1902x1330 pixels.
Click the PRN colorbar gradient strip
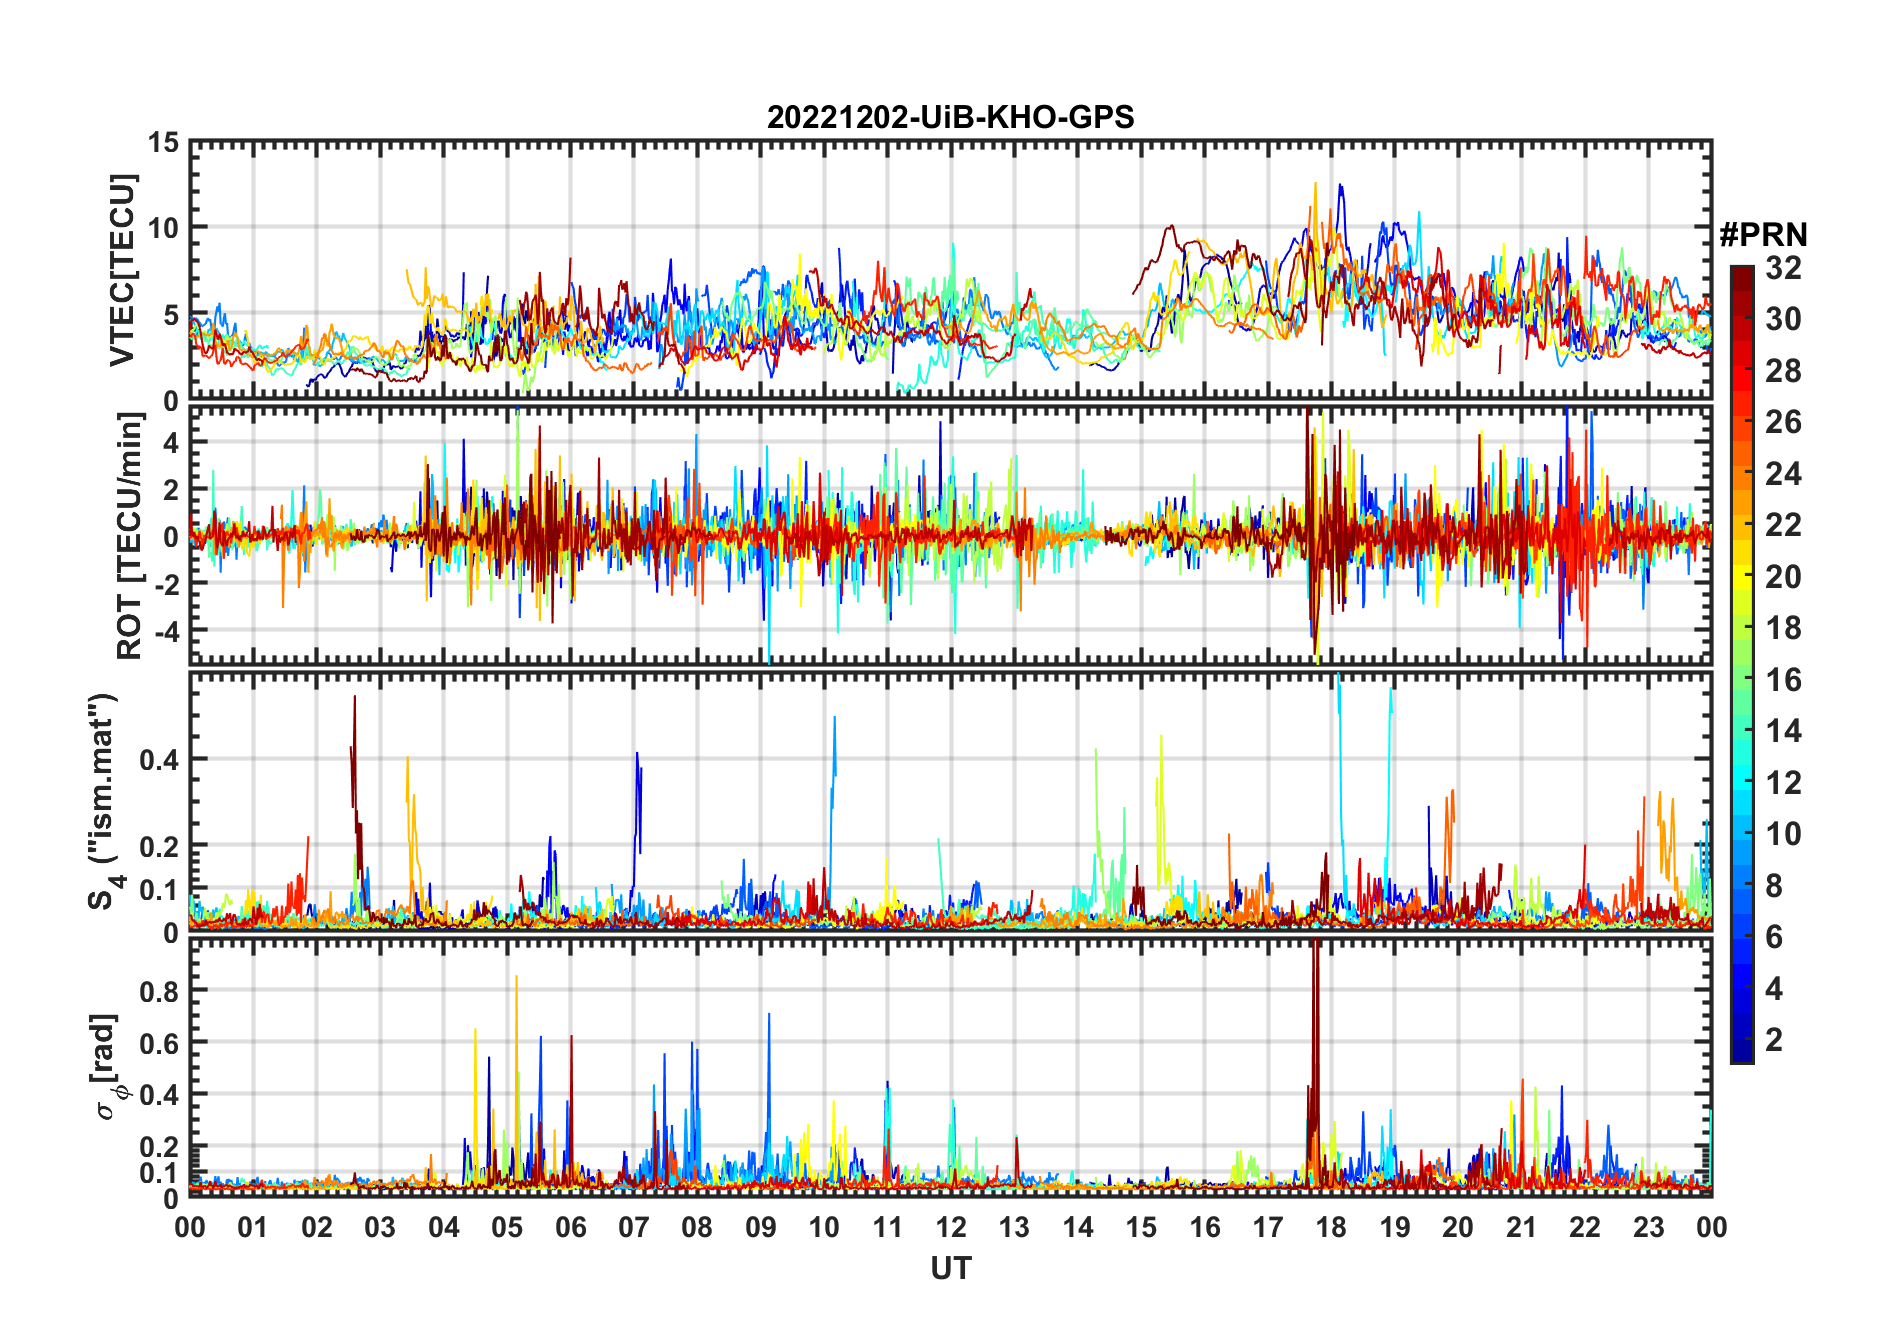click(1742, 664)
